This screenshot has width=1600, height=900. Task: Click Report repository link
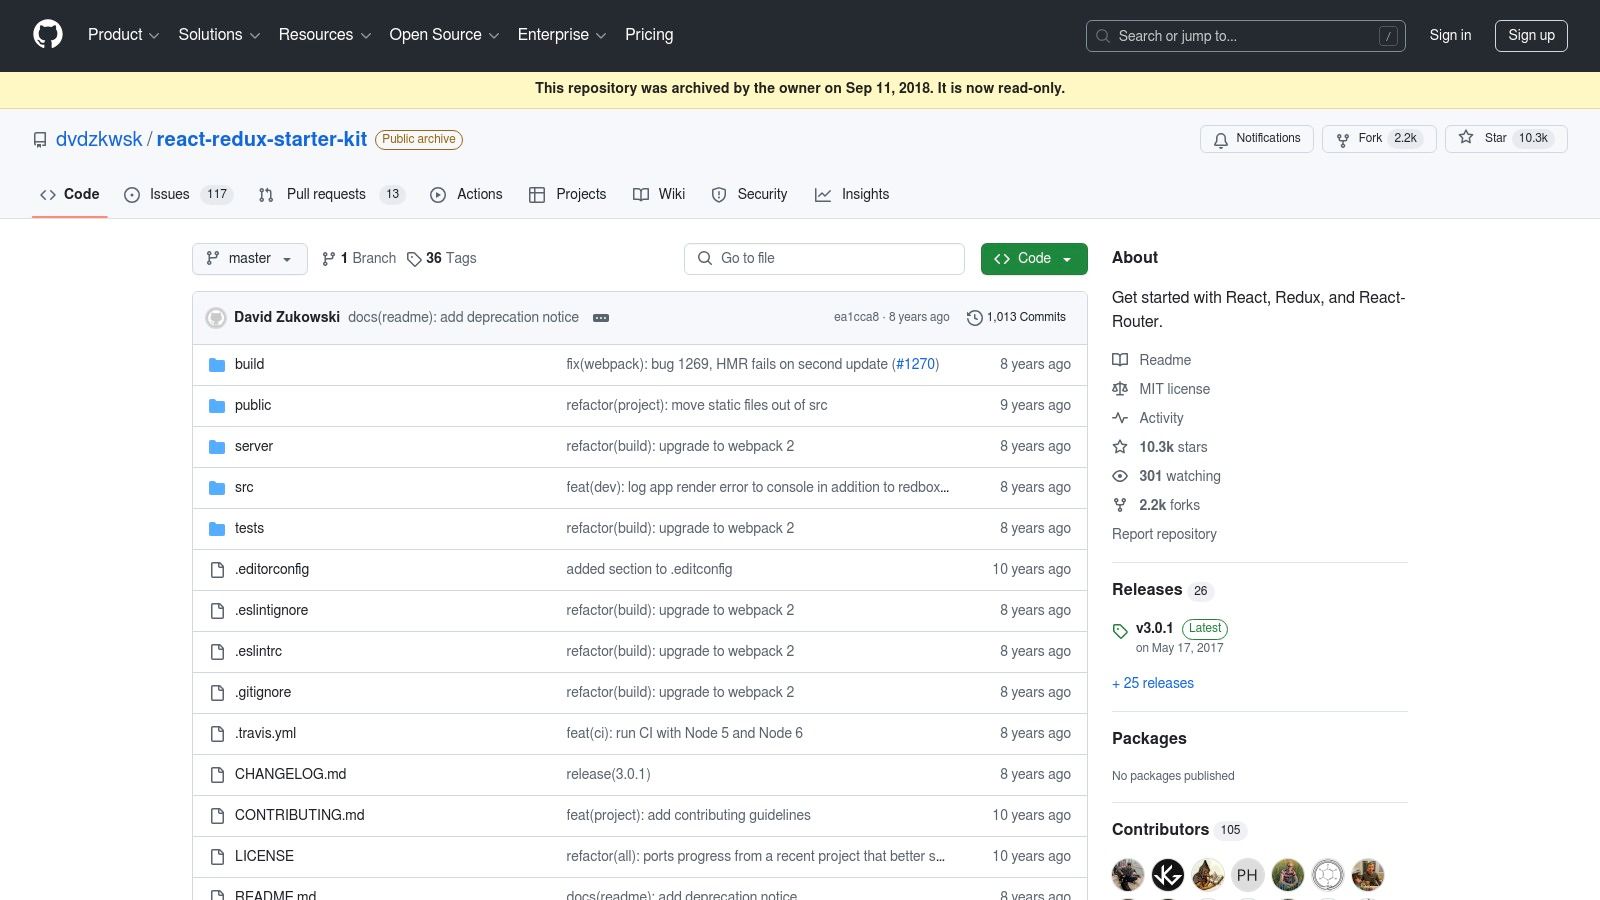pyautogui.click(x=1164, y=534)
